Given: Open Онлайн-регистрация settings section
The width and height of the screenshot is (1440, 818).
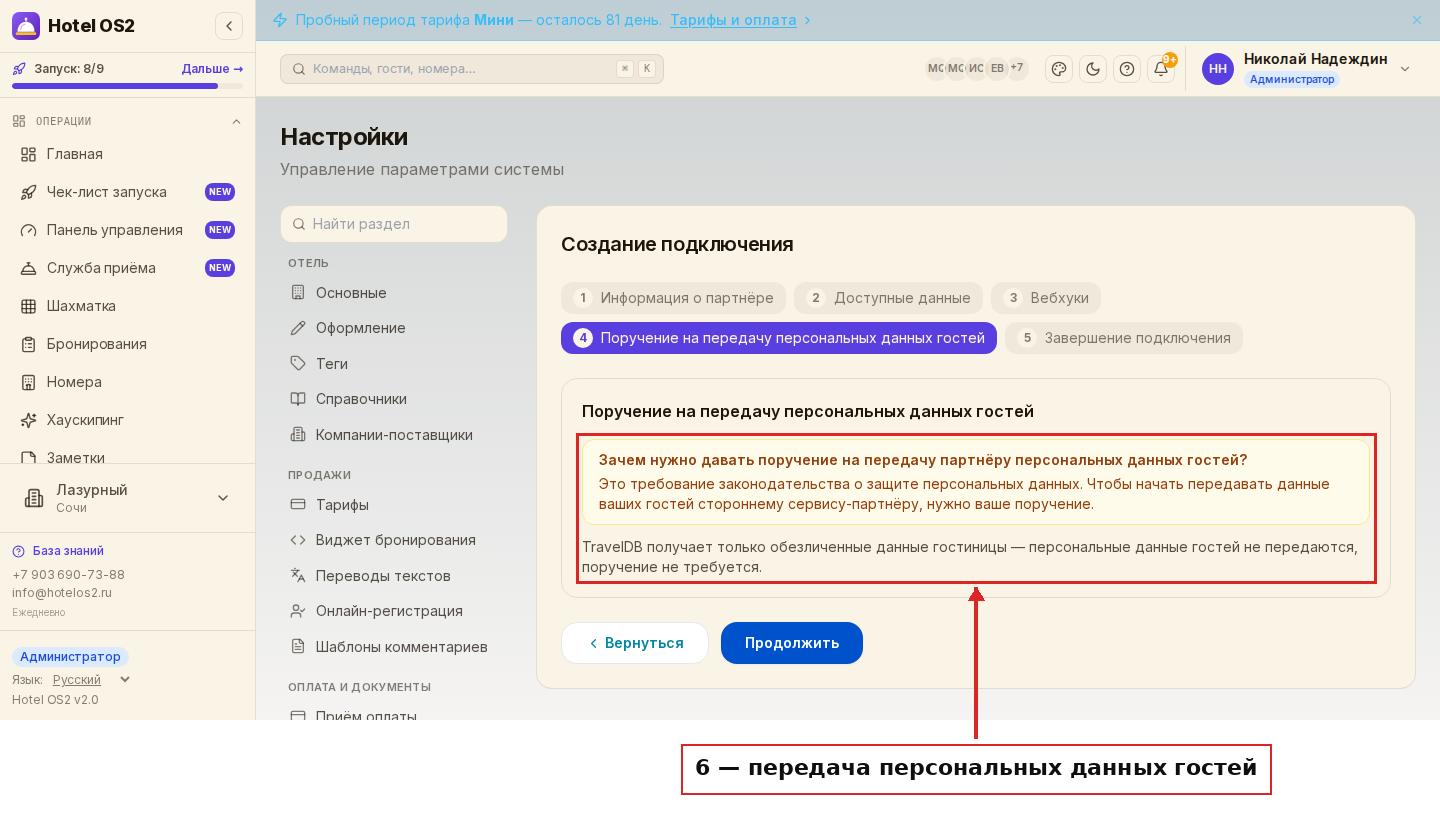Looking at the screenshot, I should pyautogui.click(x=394, y=611).
